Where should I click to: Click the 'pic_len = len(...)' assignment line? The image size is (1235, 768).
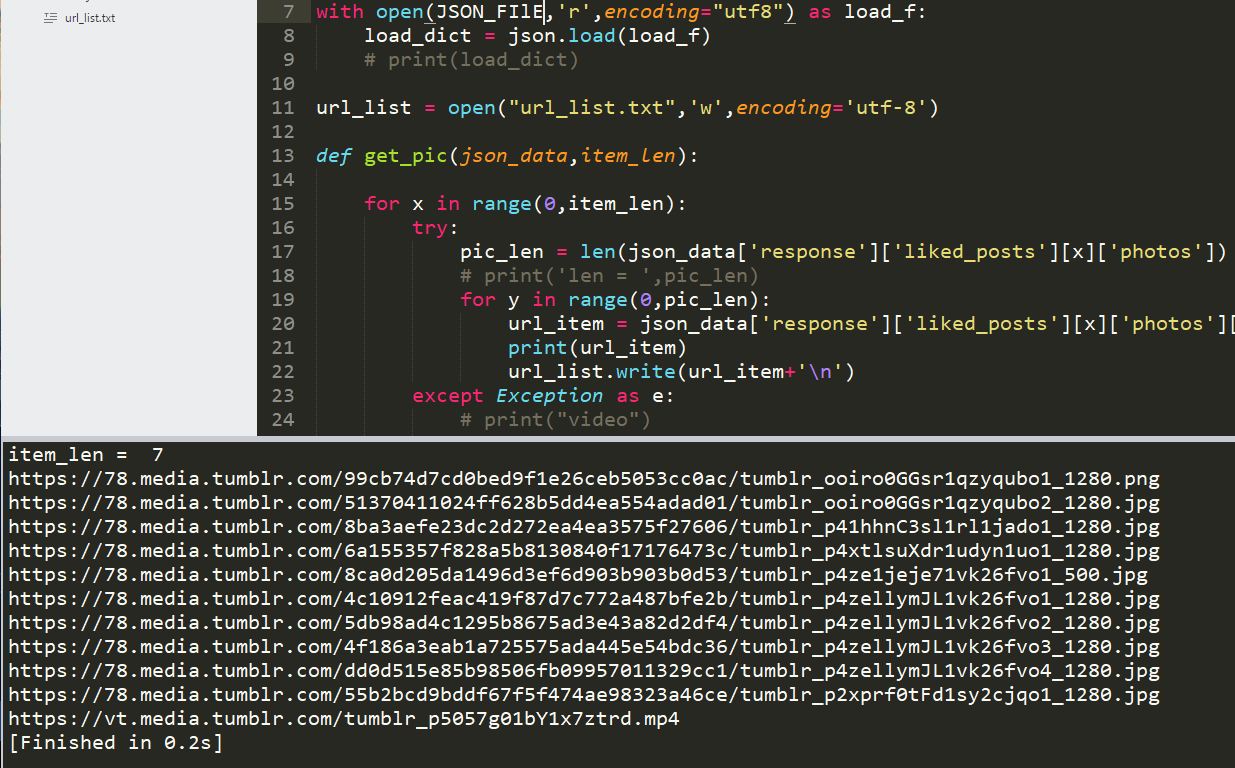843,252
